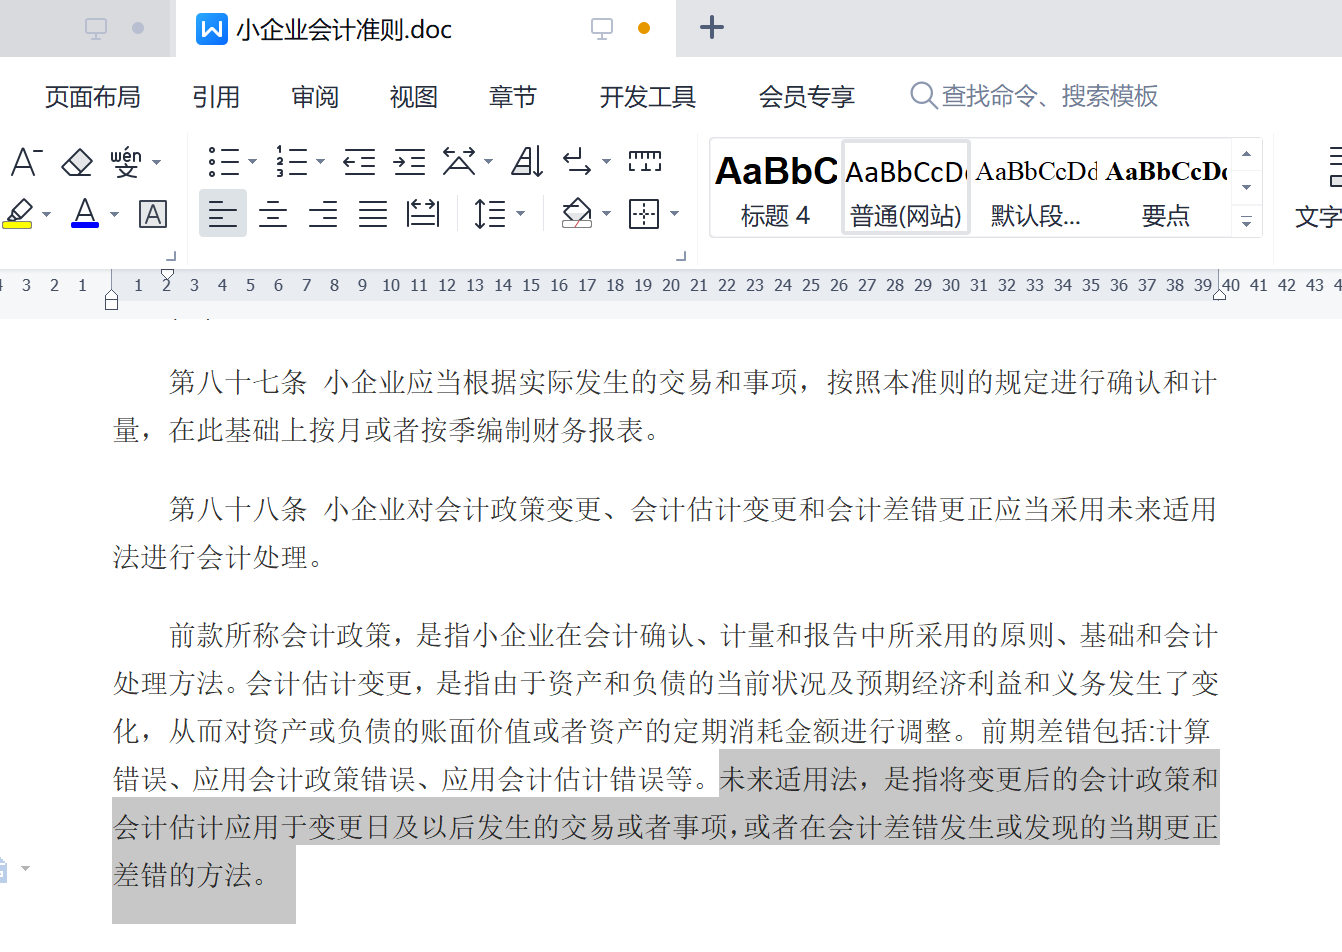Click the increase indent icon

click(409, 162)
